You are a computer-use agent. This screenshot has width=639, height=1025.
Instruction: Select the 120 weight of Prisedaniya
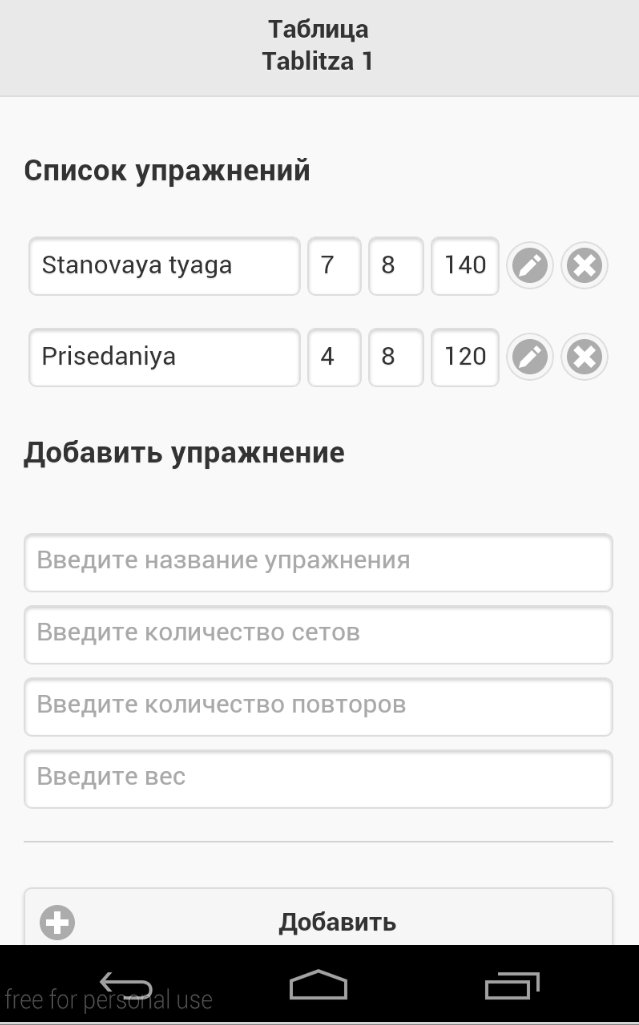click(x=464, y=357)
